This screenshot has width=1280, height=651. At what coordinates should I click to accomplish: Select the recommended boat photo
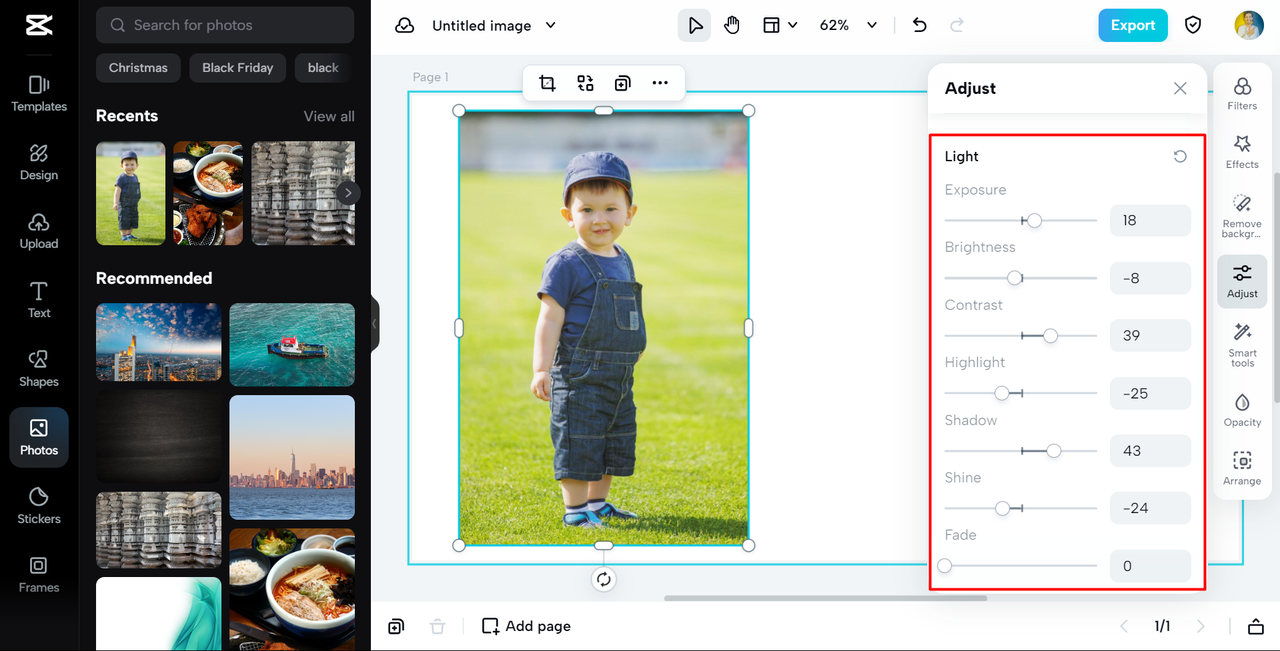click(x=292, y=345)
